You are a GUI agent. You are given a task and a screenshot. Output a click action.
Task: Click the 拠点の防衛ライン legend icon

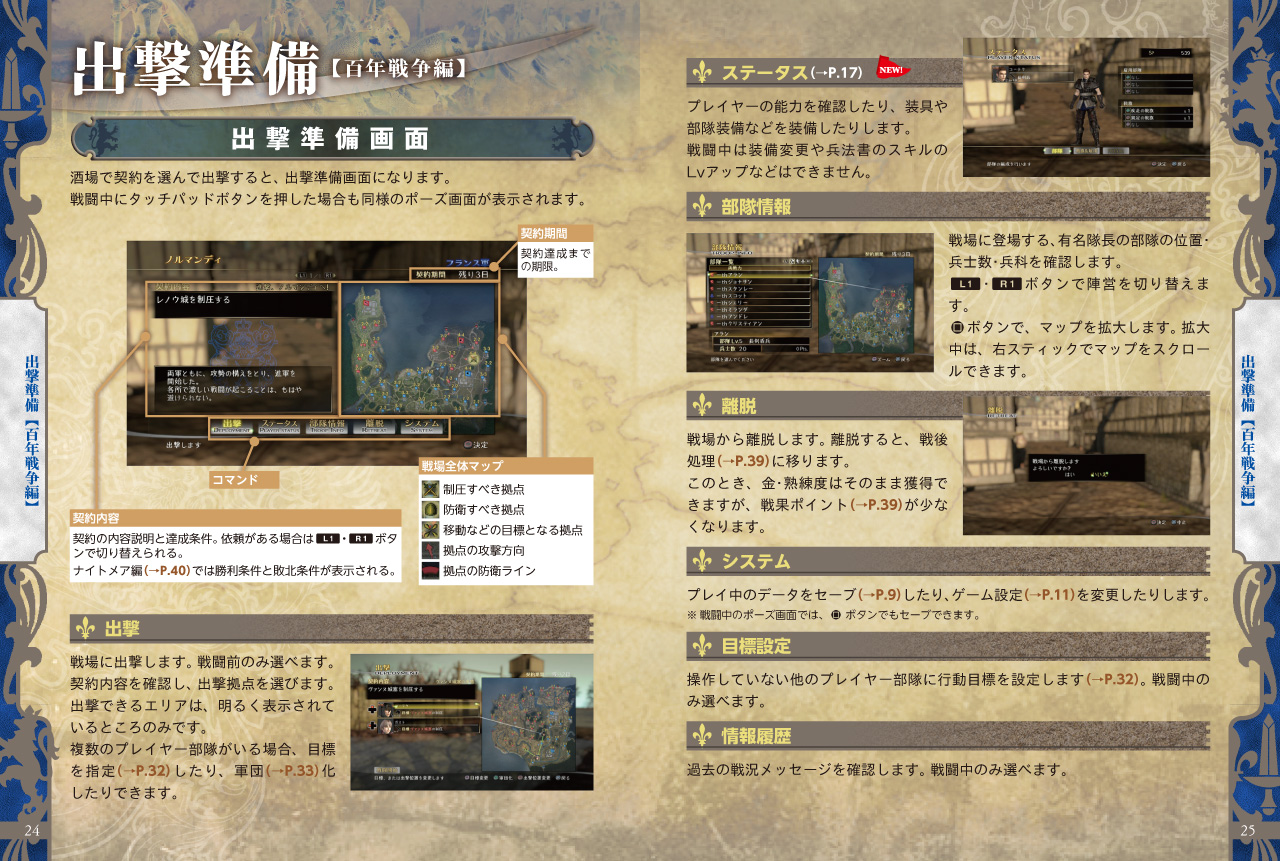(x=430, y=571)
